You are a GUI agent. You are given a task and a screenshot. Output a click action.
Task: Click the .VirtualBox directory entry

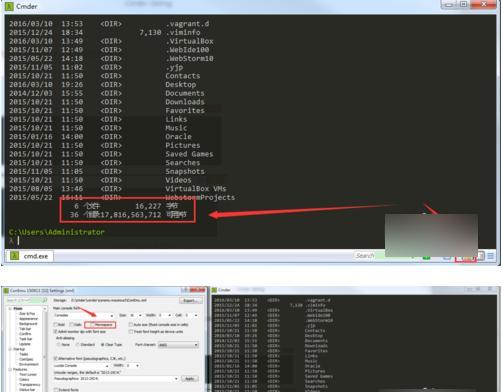coord(189,41)
